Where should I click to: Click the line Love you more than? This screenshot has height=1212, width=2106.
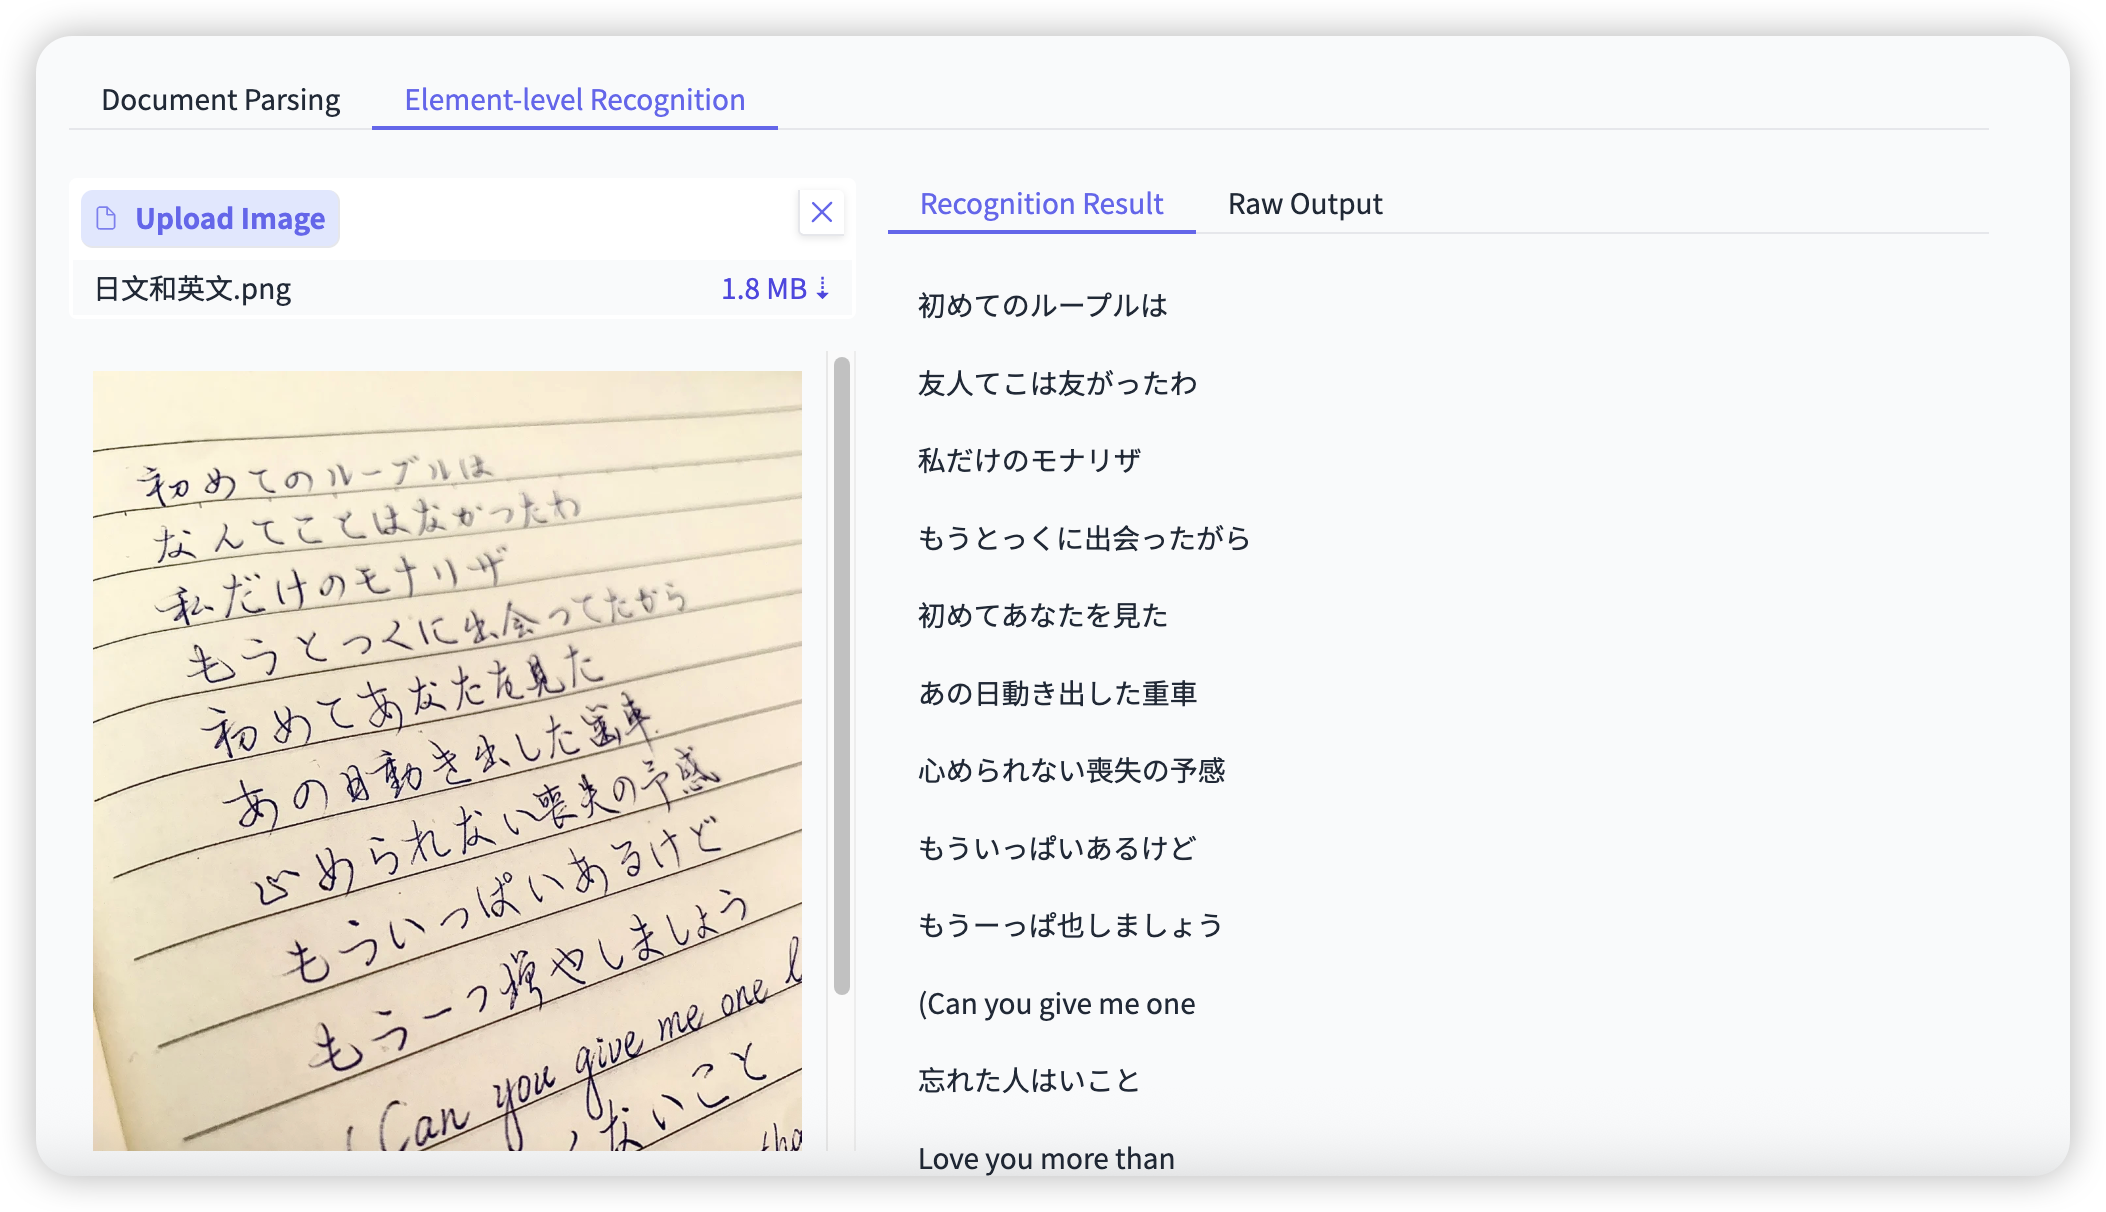(1046, 1158)
